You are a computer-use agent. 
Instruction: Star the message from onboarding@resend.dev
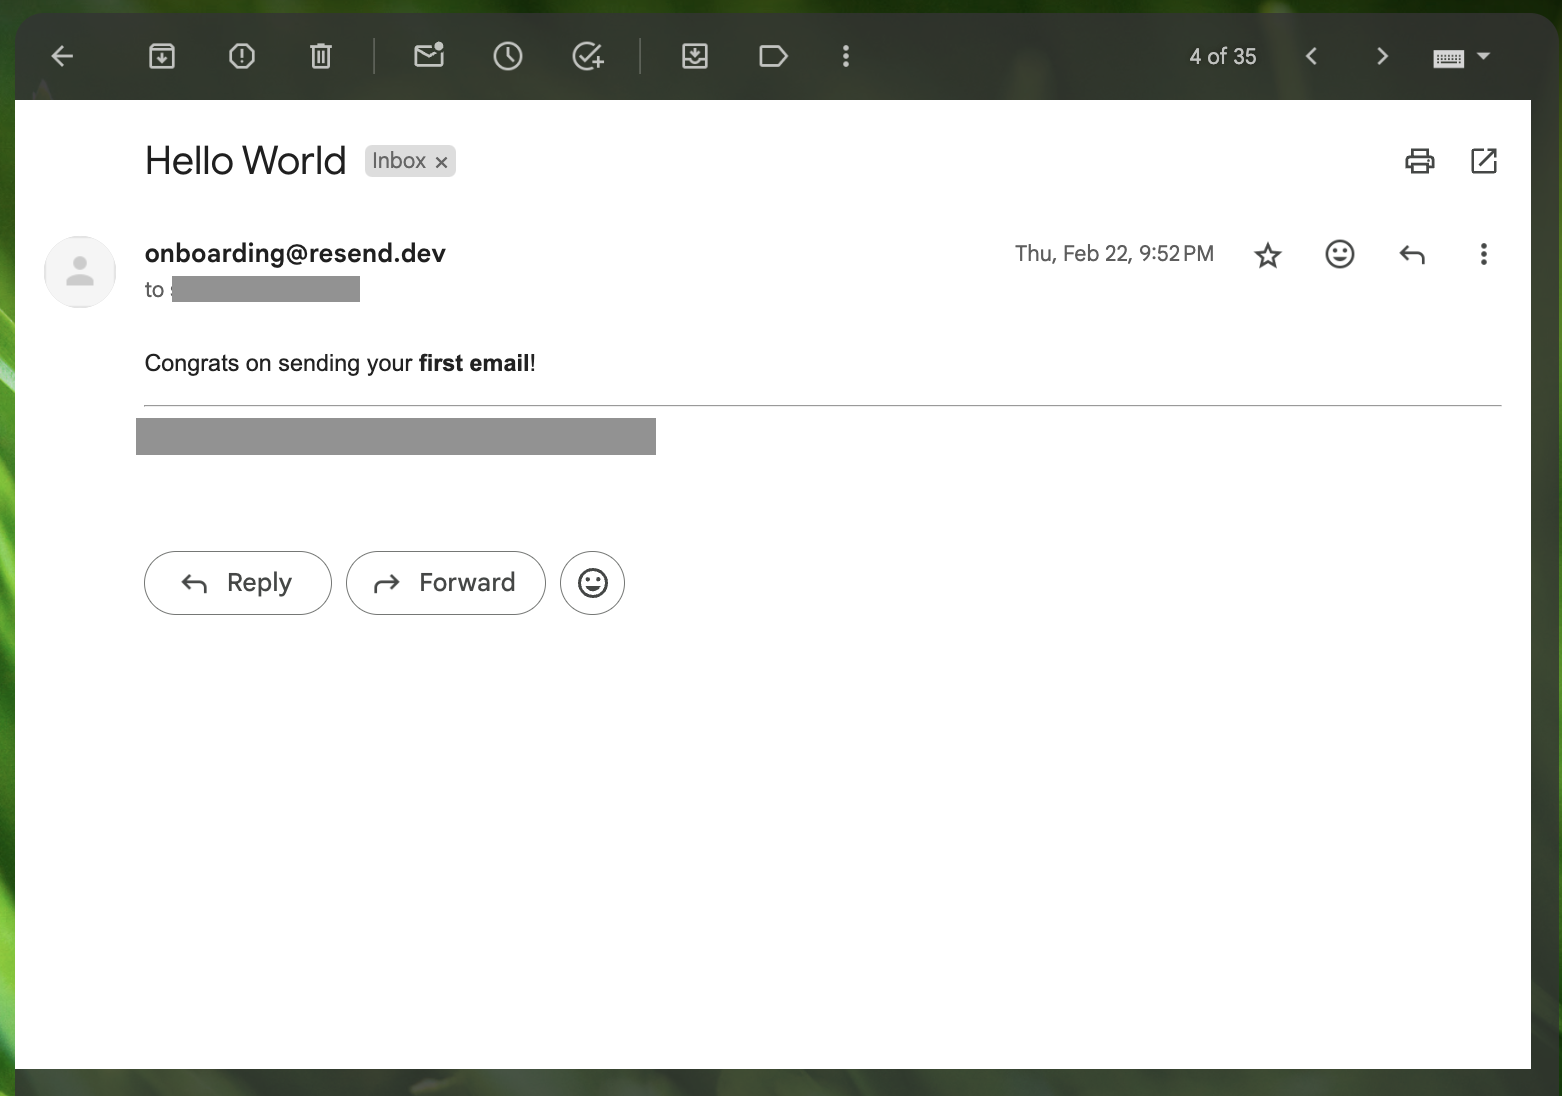pos(1267,254)
